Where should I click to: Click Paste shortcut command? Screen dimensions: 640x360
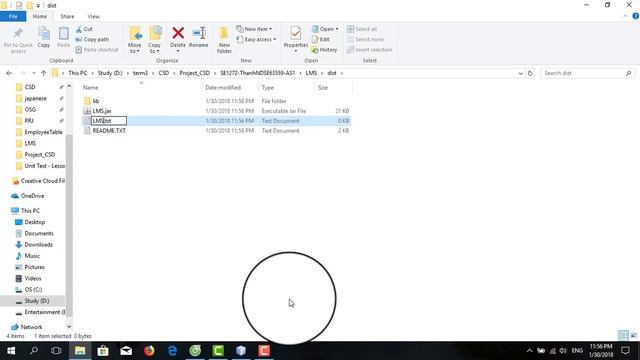[97, 49]
